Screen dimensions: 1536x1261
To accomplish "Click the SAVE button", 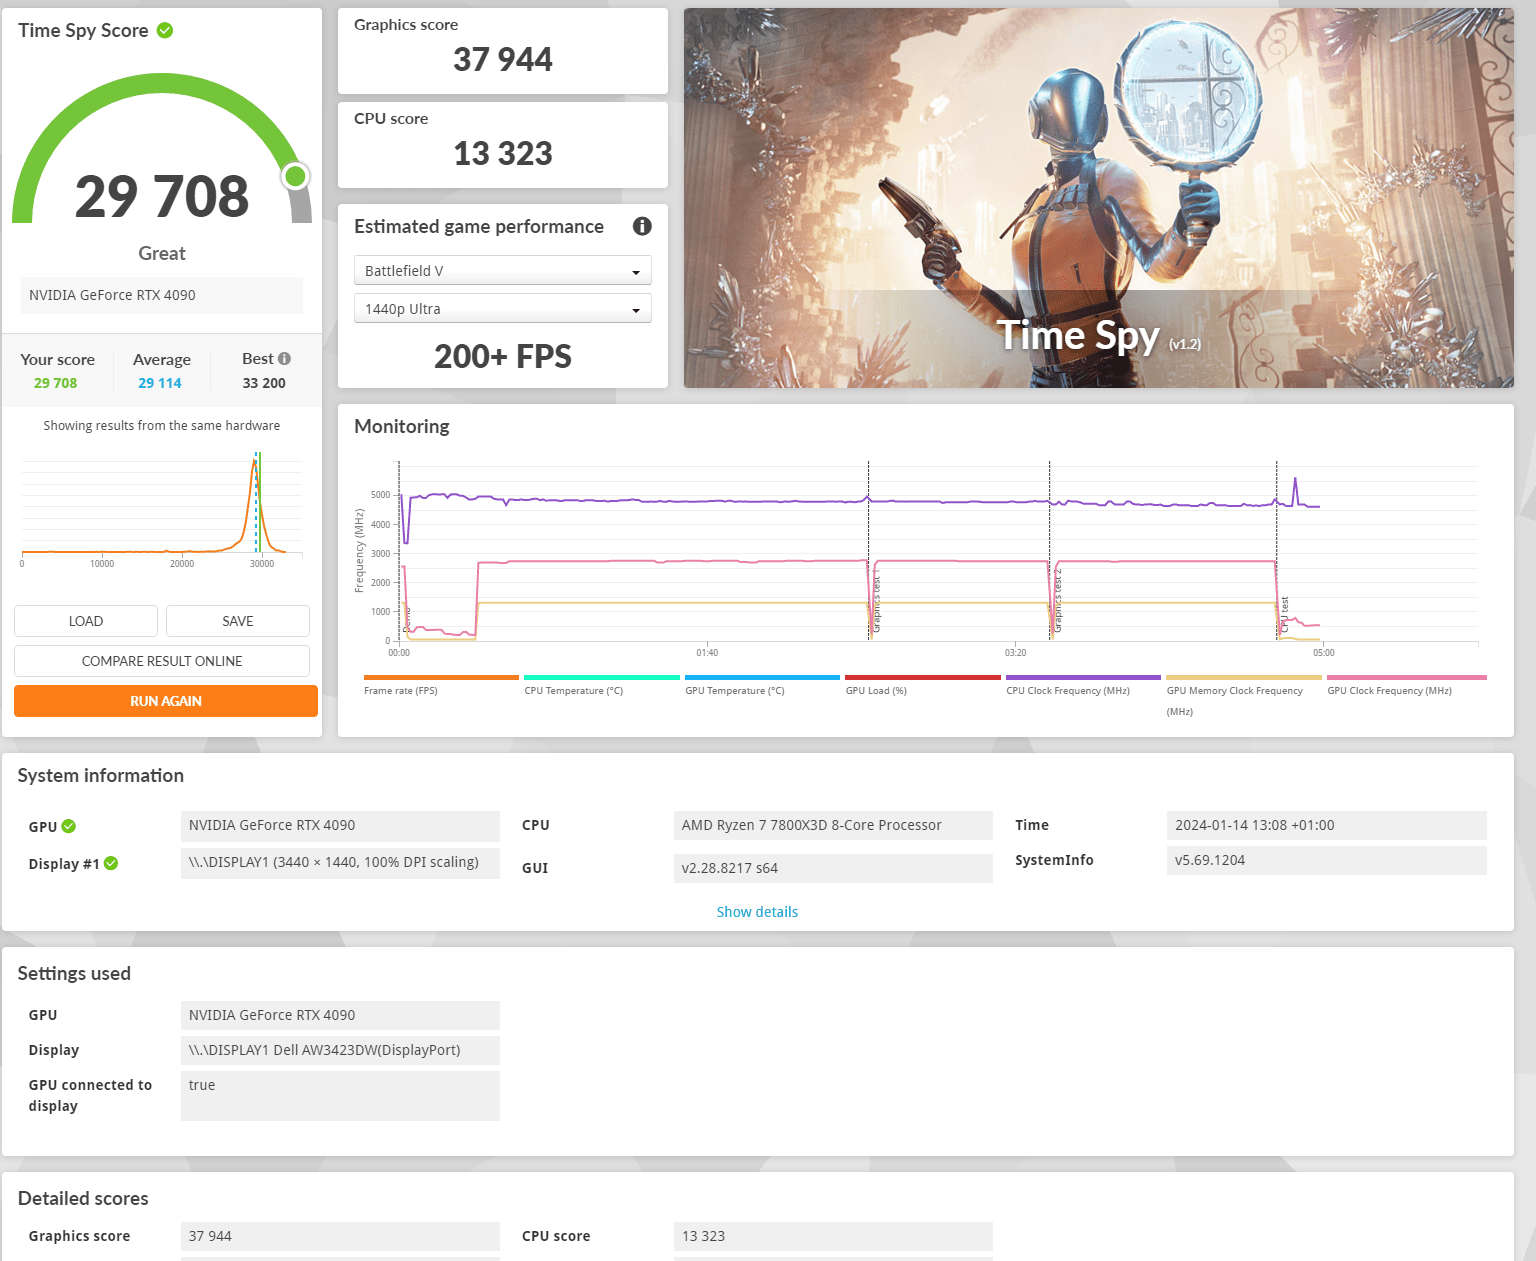I will [238, 621].
